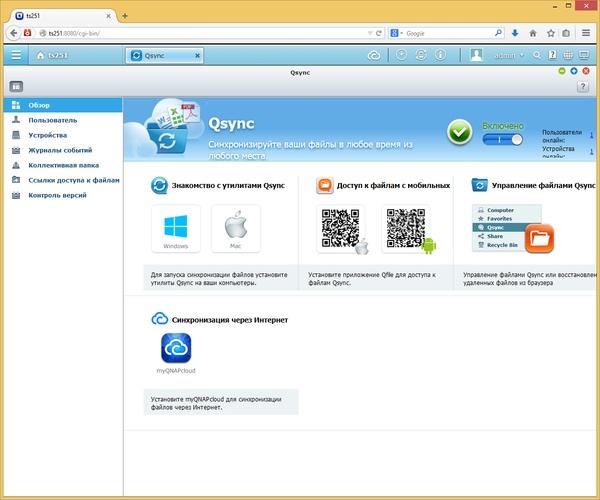Open event notifications info icon in header
The height and width of the screenshot is (500, 600).
click(440, 55)
